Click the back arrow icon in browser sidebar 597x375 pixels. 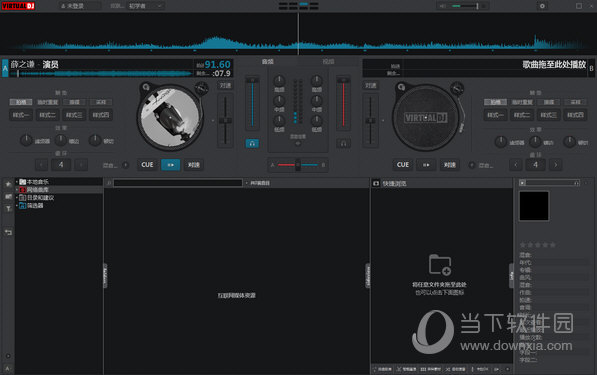8,232
